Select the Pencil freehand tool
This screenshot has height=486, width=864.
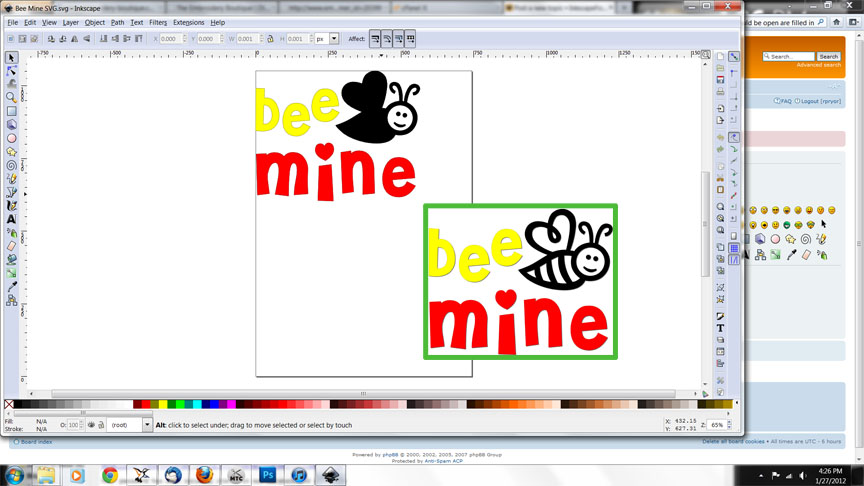pyautogui.click(x=11, y=179)
